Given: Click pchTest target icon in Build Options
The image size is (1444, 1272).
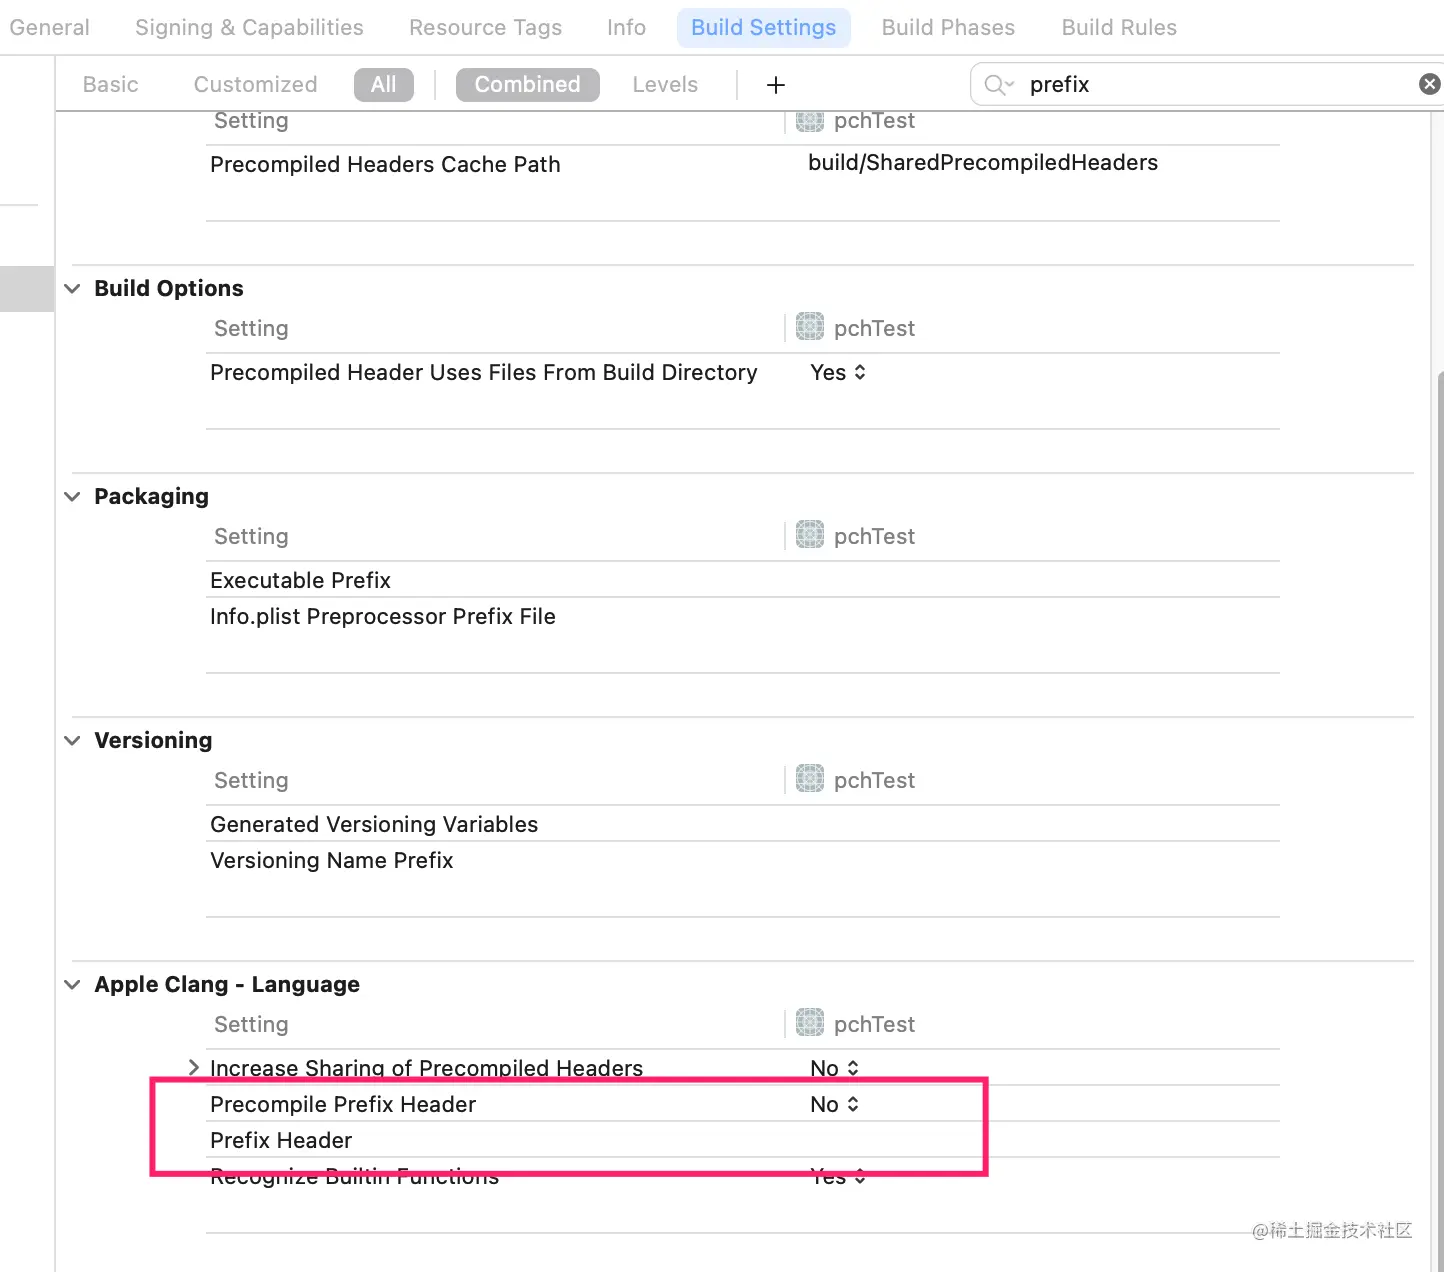Looking at the screenshot, I should (x=810, y=326).
